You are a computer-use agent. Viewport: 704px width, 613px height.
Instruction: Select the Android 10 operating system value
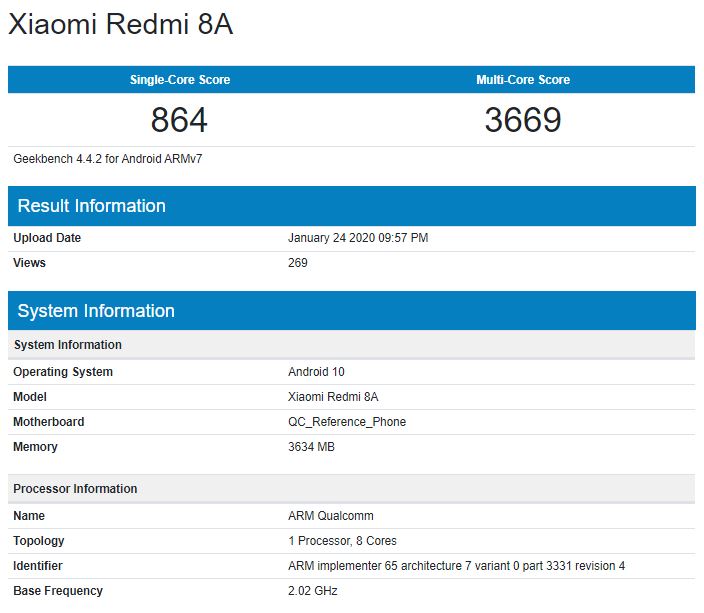click(x=316, y=372)
